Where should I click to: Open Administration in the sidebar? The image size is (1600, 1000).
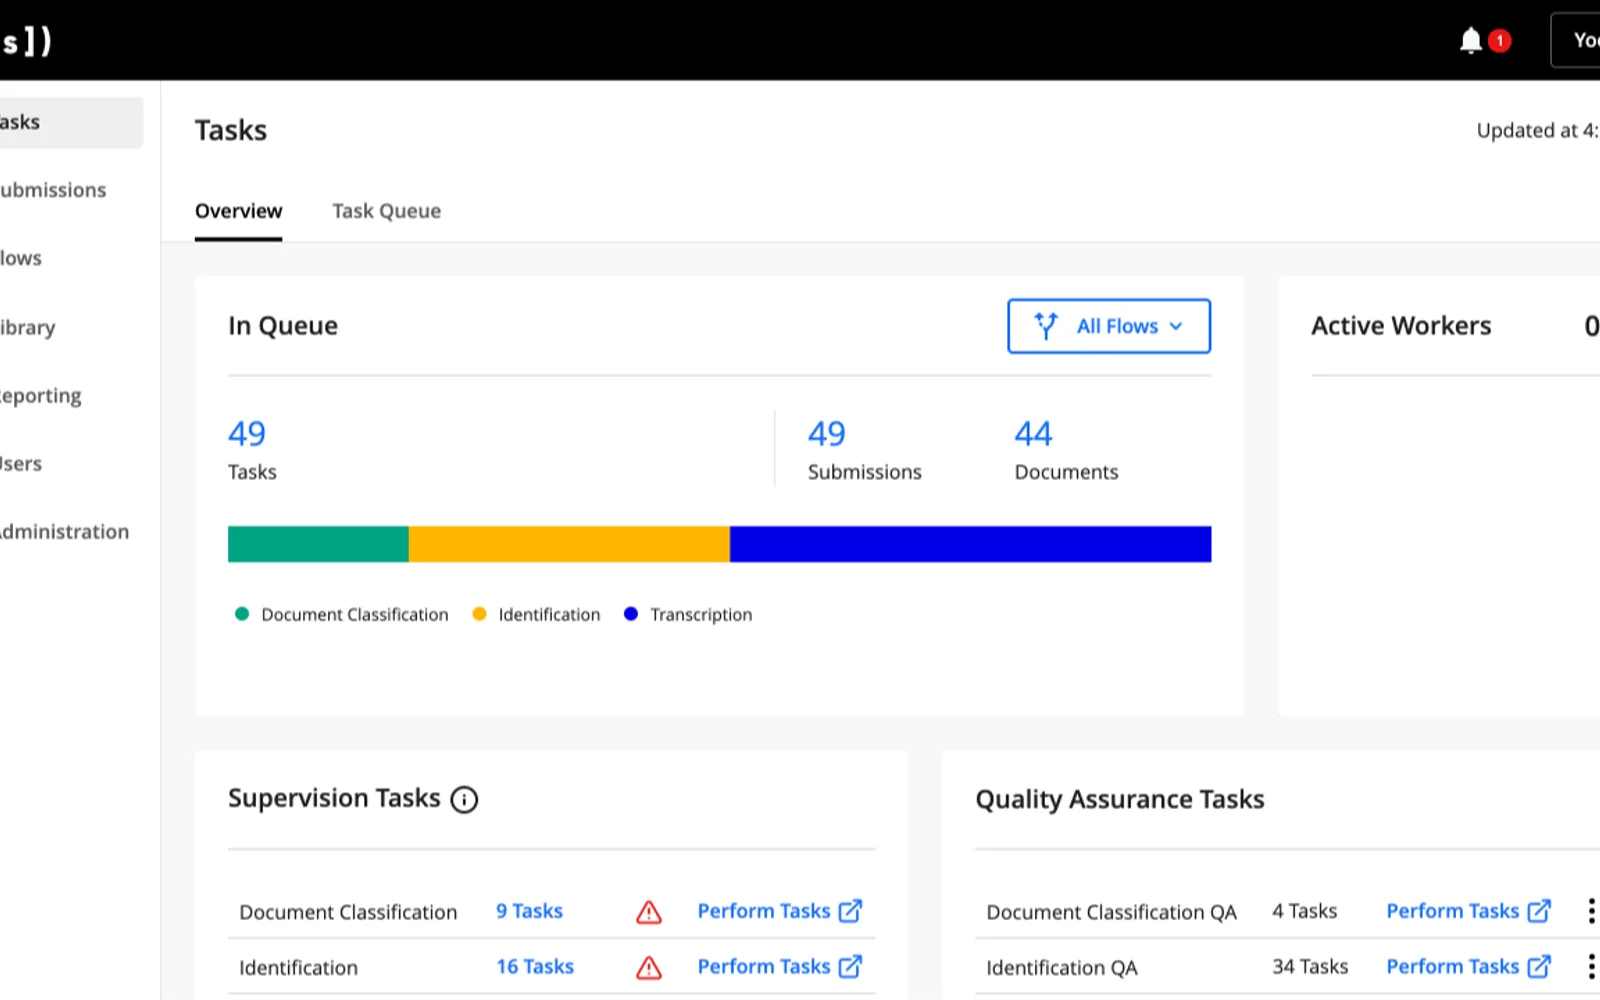point(64,532)
